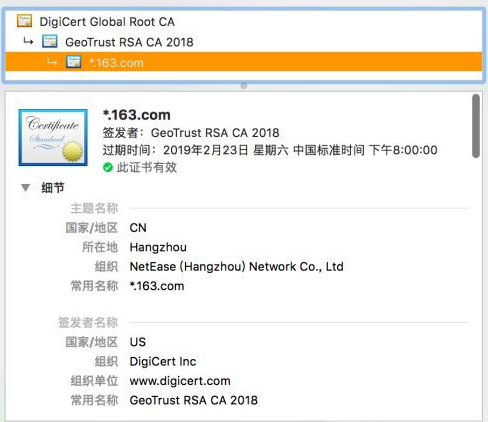This screenshot has height=422, width=488.
Task: Click the bold *.163.com title
Action: (137, 115)
